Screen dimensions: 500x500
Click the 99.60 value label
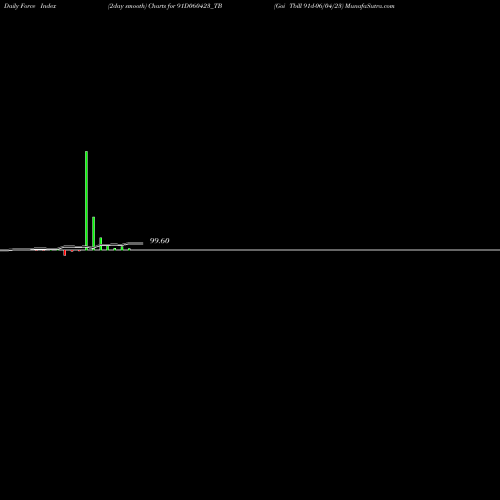point(159,241)
